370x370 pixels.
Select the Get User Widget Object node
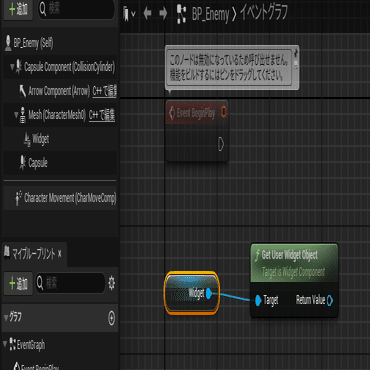tap(294, 280)
